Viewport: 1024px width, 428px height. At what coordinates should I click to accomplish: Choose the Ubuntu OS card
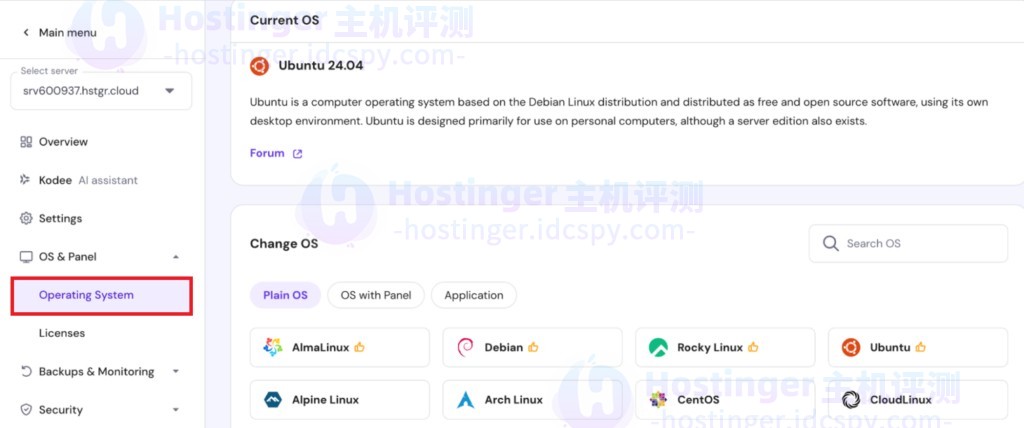(918, 347)
